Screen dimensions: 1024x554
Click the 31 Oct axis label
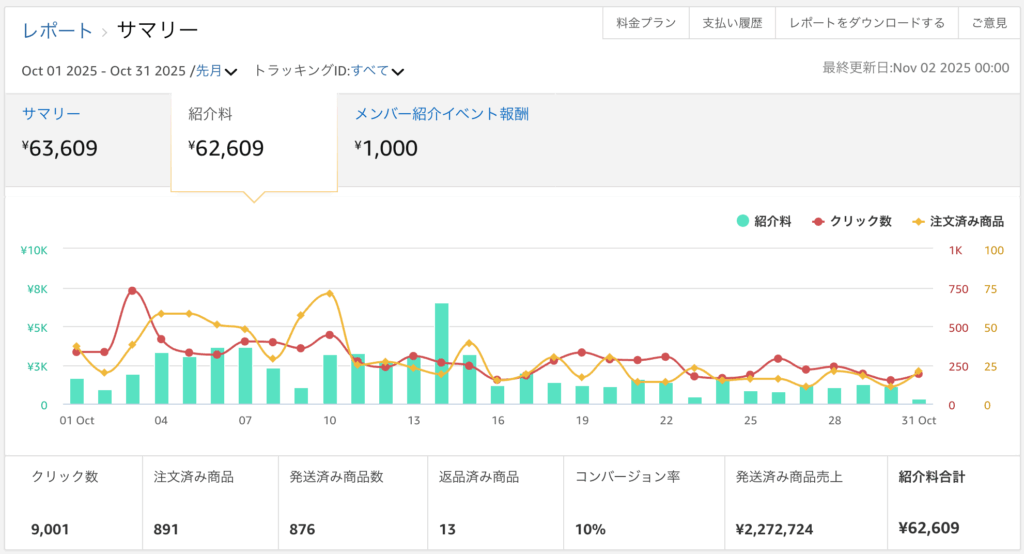tap(919, 421)
